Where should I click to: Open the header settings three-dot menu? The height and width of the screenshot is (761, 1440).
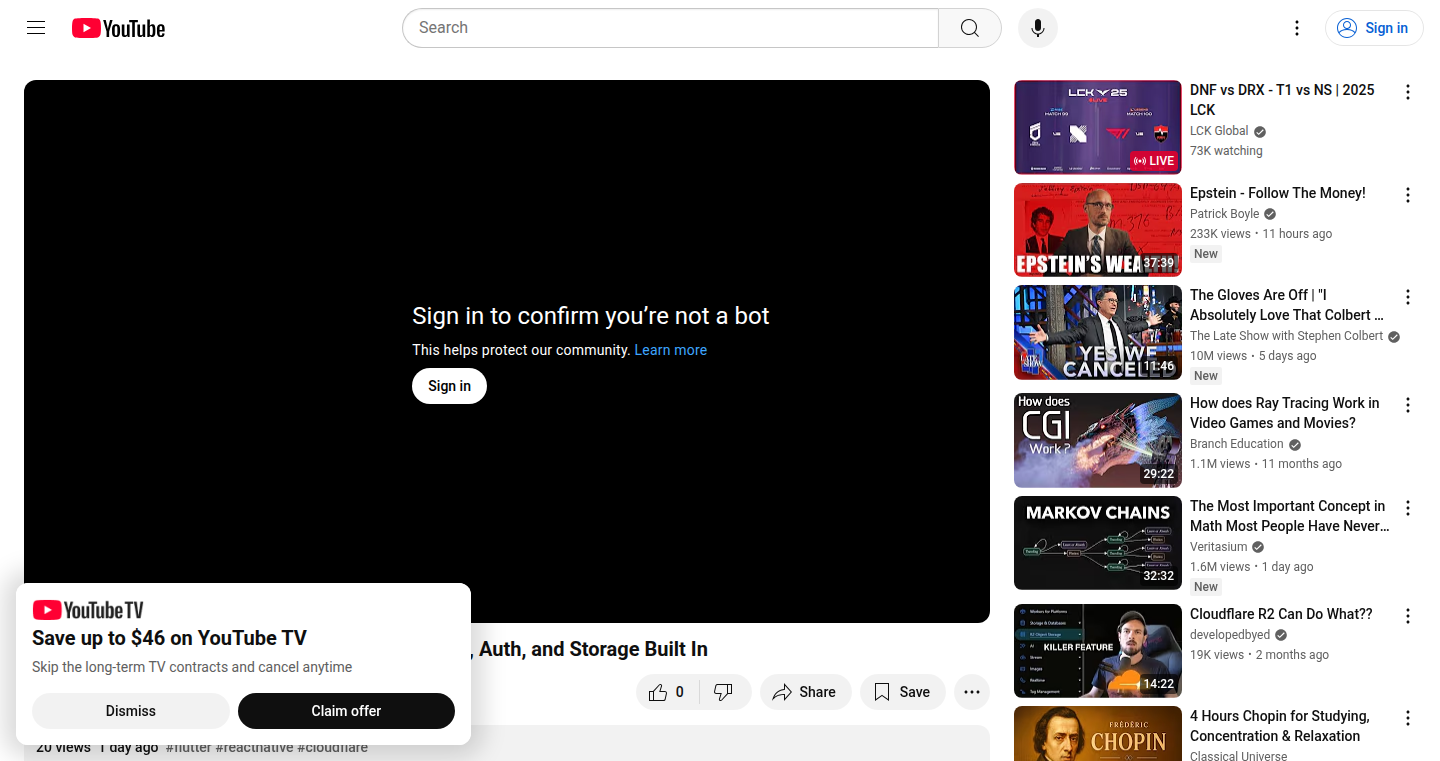1297,28
